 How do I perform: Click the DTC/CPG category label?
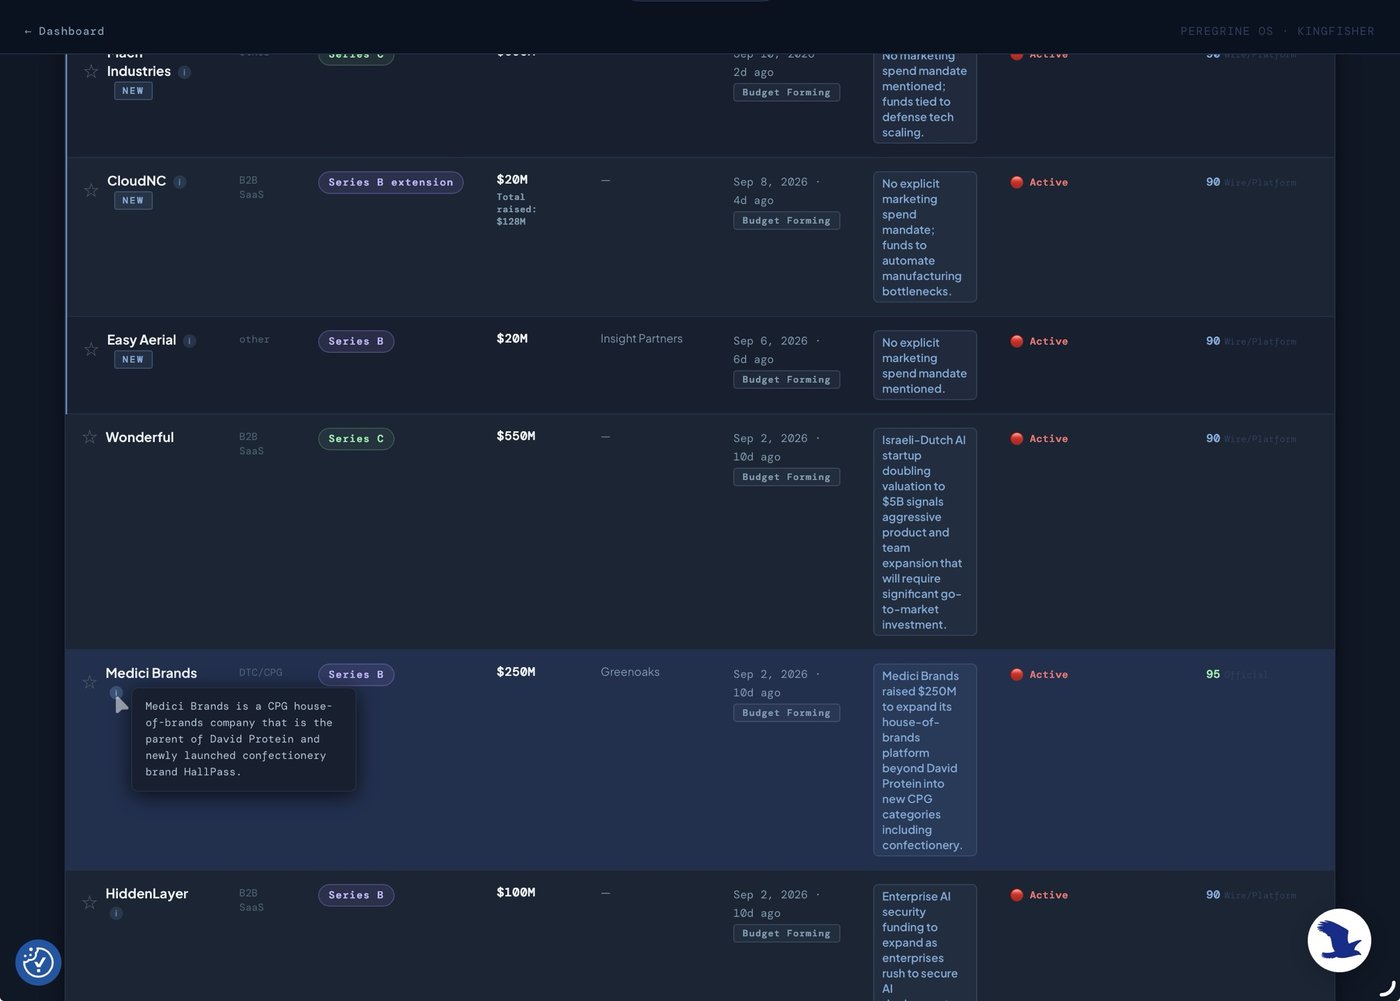[x=261, y=672]
